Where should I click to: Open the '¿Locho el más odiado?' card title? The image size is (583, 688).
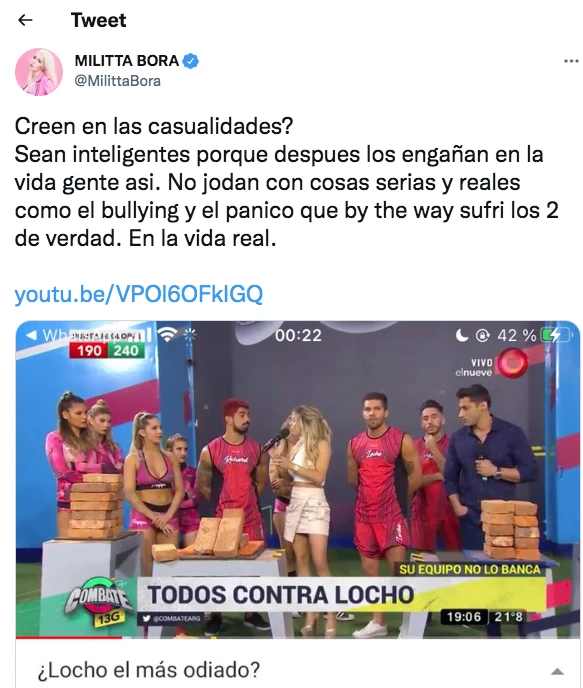click(149, 670)
